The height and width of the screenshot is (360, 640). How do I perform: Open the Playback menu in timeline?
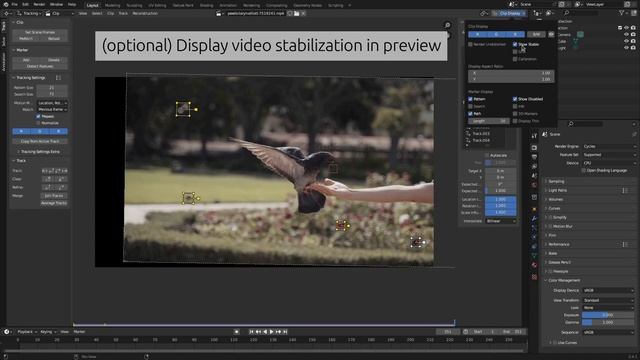click(27, 332)
